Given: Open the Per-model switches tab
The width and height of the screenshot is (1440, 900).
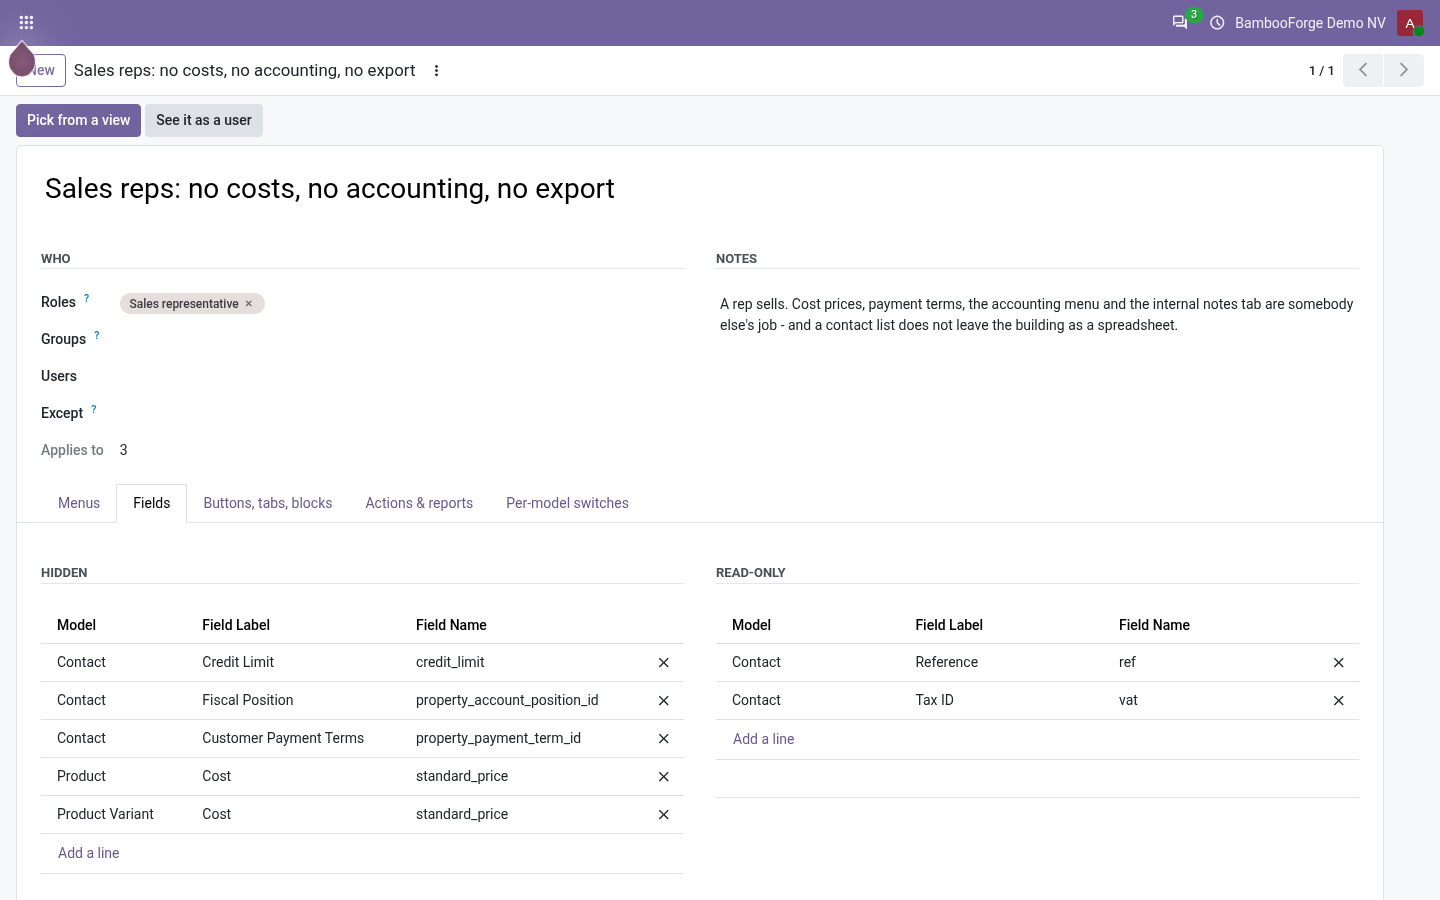Looking at the screenshot, I should [567, 503].
